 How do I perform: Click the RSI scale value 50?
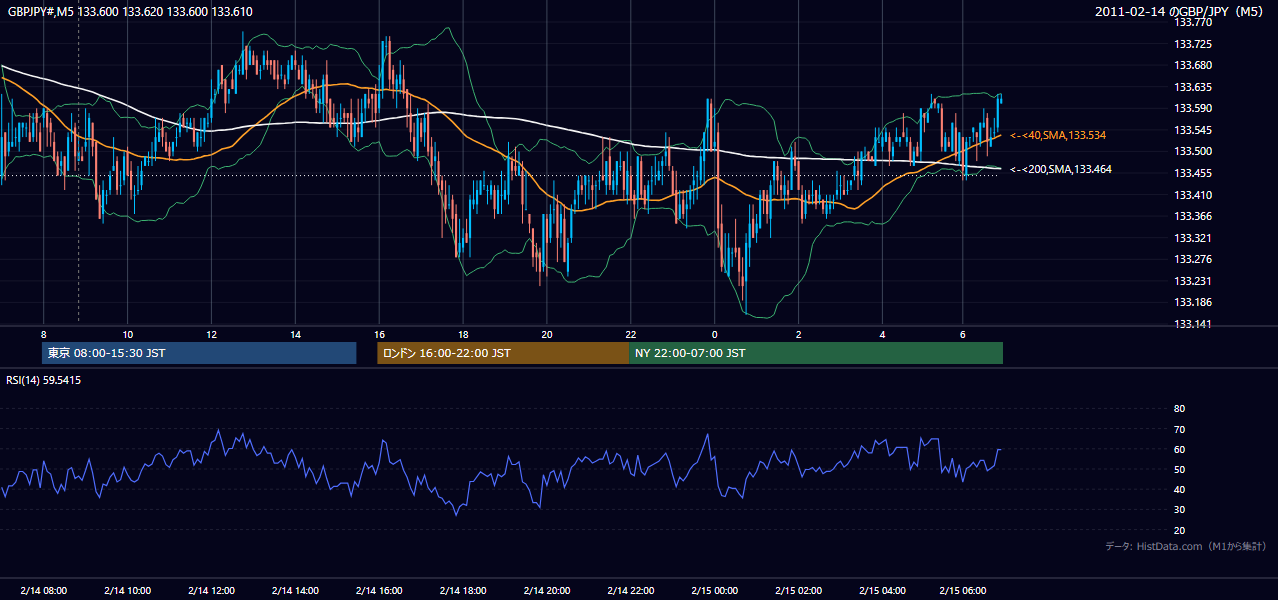click(x=1179, y=469)
